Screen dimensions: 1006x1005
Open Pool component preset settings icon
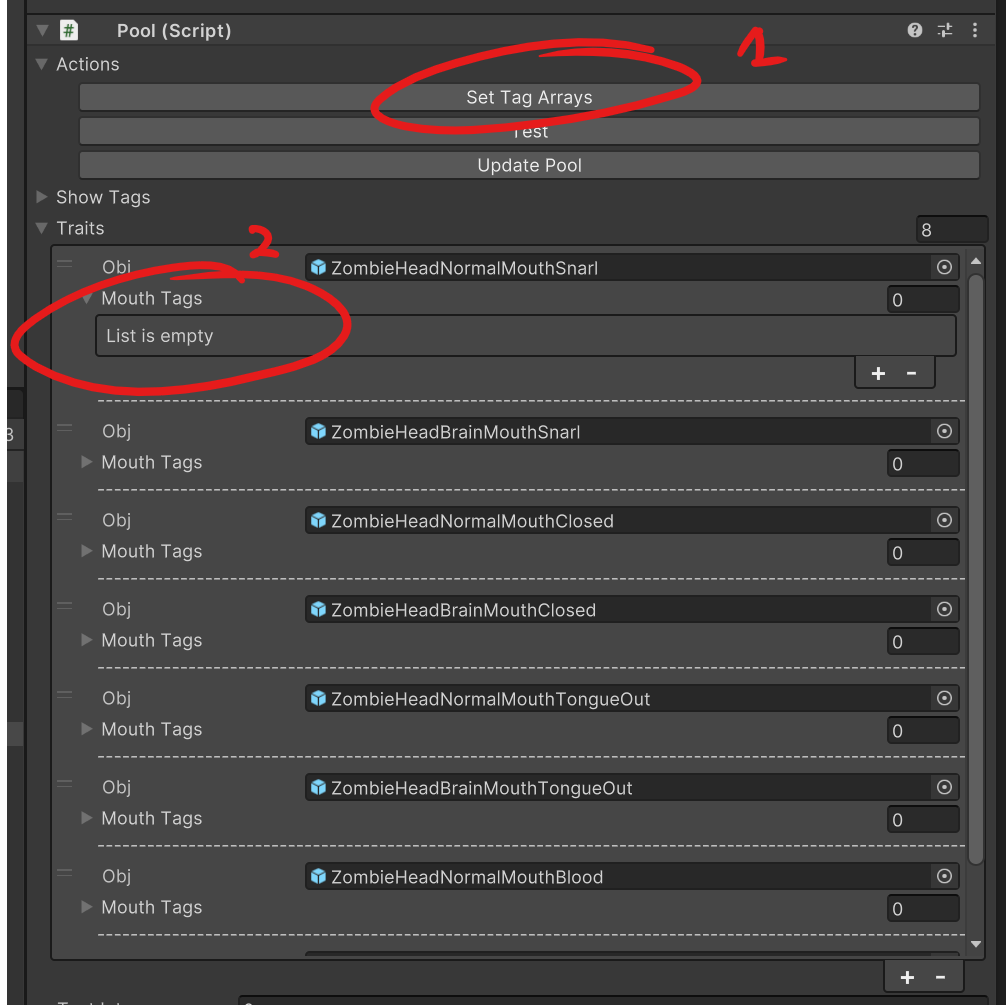[x=945, y=31]
